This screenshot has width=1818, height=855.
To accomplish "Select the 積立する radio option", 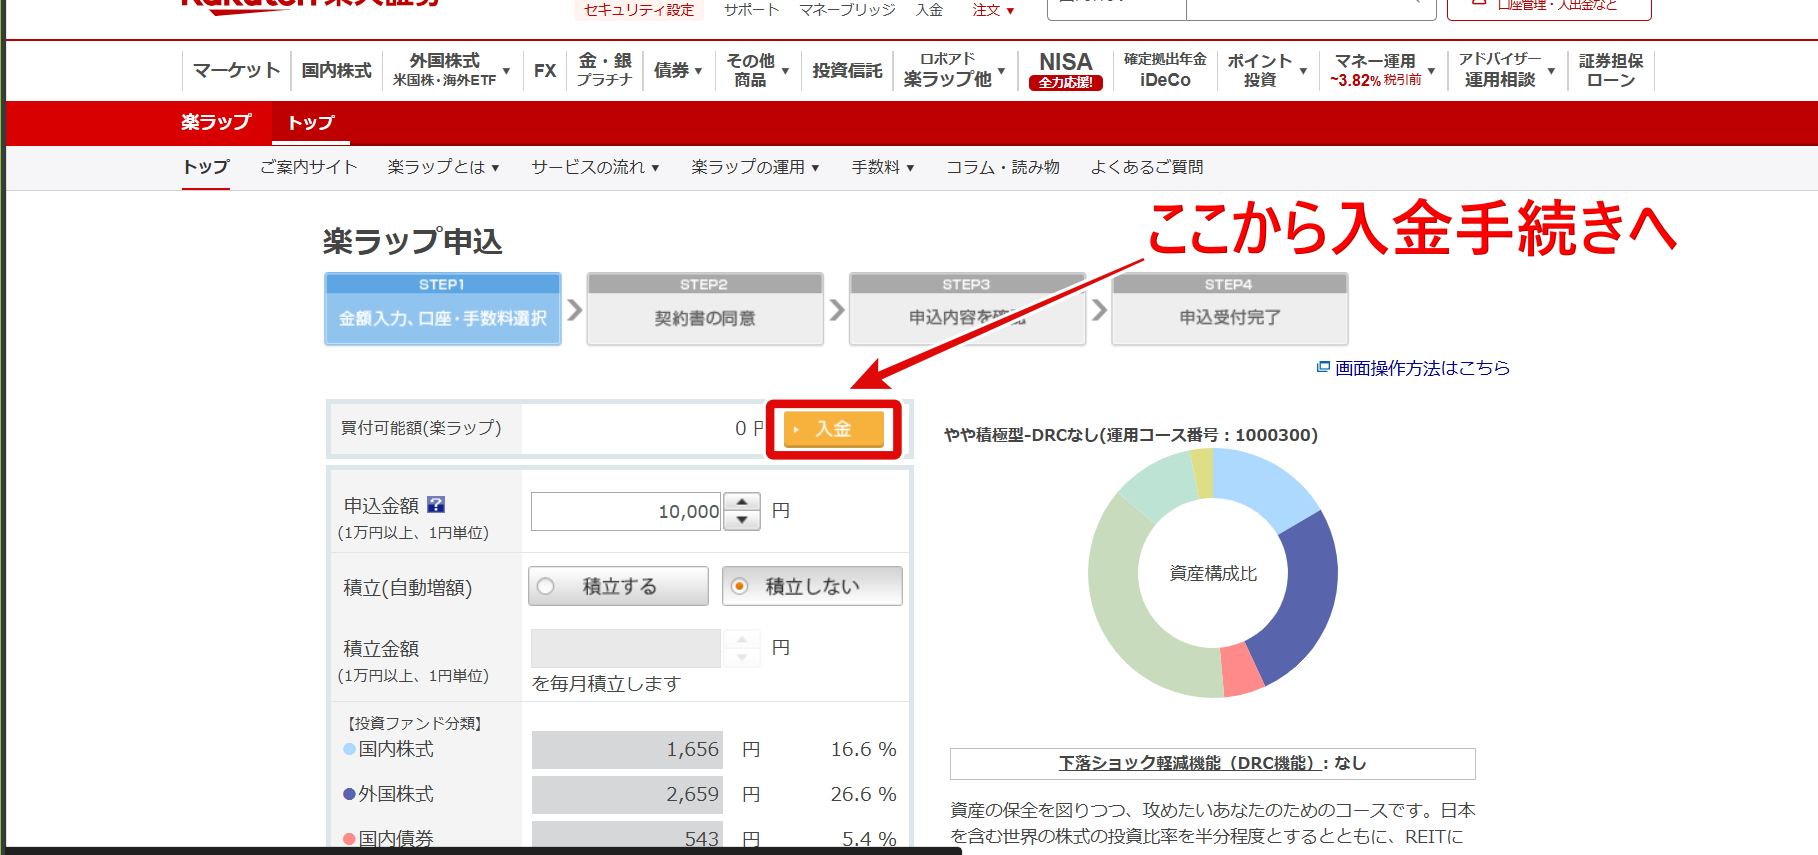I will coord(618,586).
